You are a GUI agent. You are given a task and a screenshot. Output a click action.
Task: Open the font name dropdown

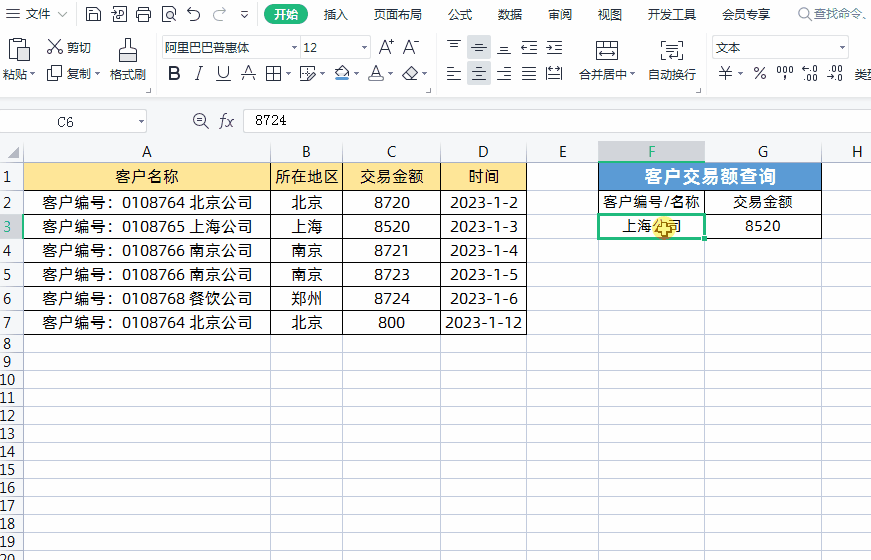[x=294, y=48]
